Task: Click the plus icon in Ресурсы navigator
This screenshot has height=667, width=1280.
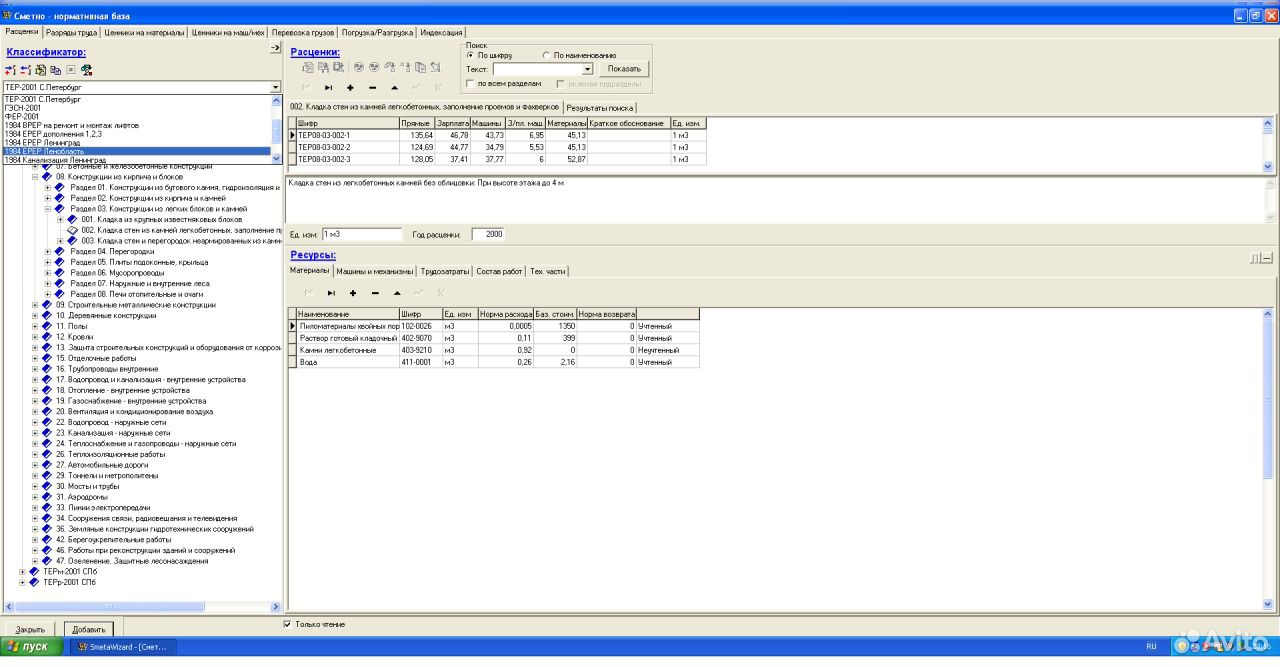Action: (x=353, y=293)
